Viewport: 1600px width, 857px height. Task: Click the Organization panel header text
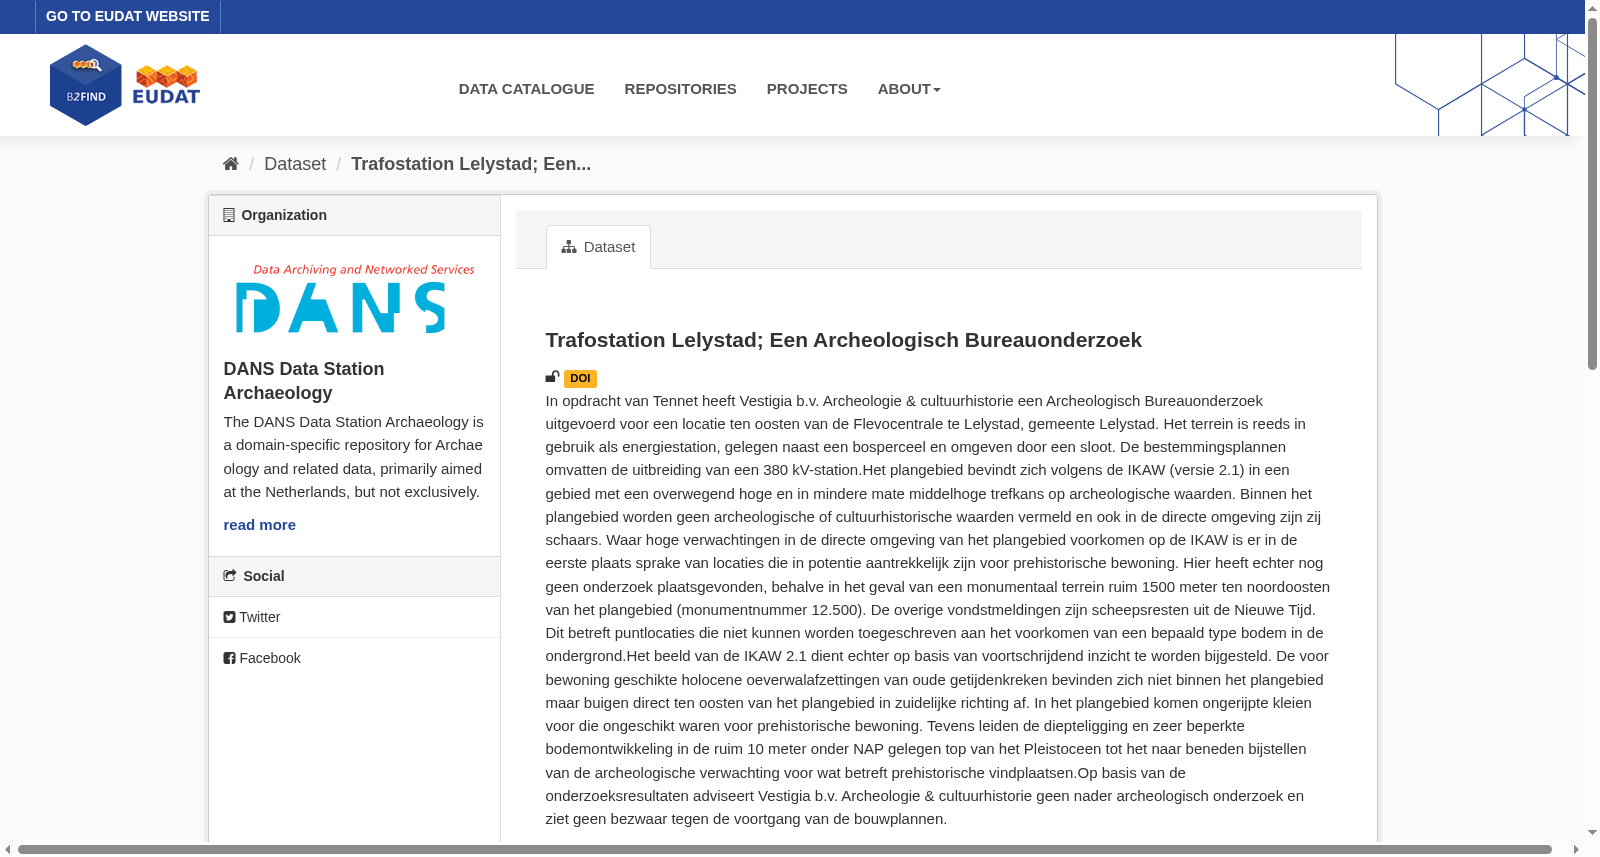pos(284,215)
